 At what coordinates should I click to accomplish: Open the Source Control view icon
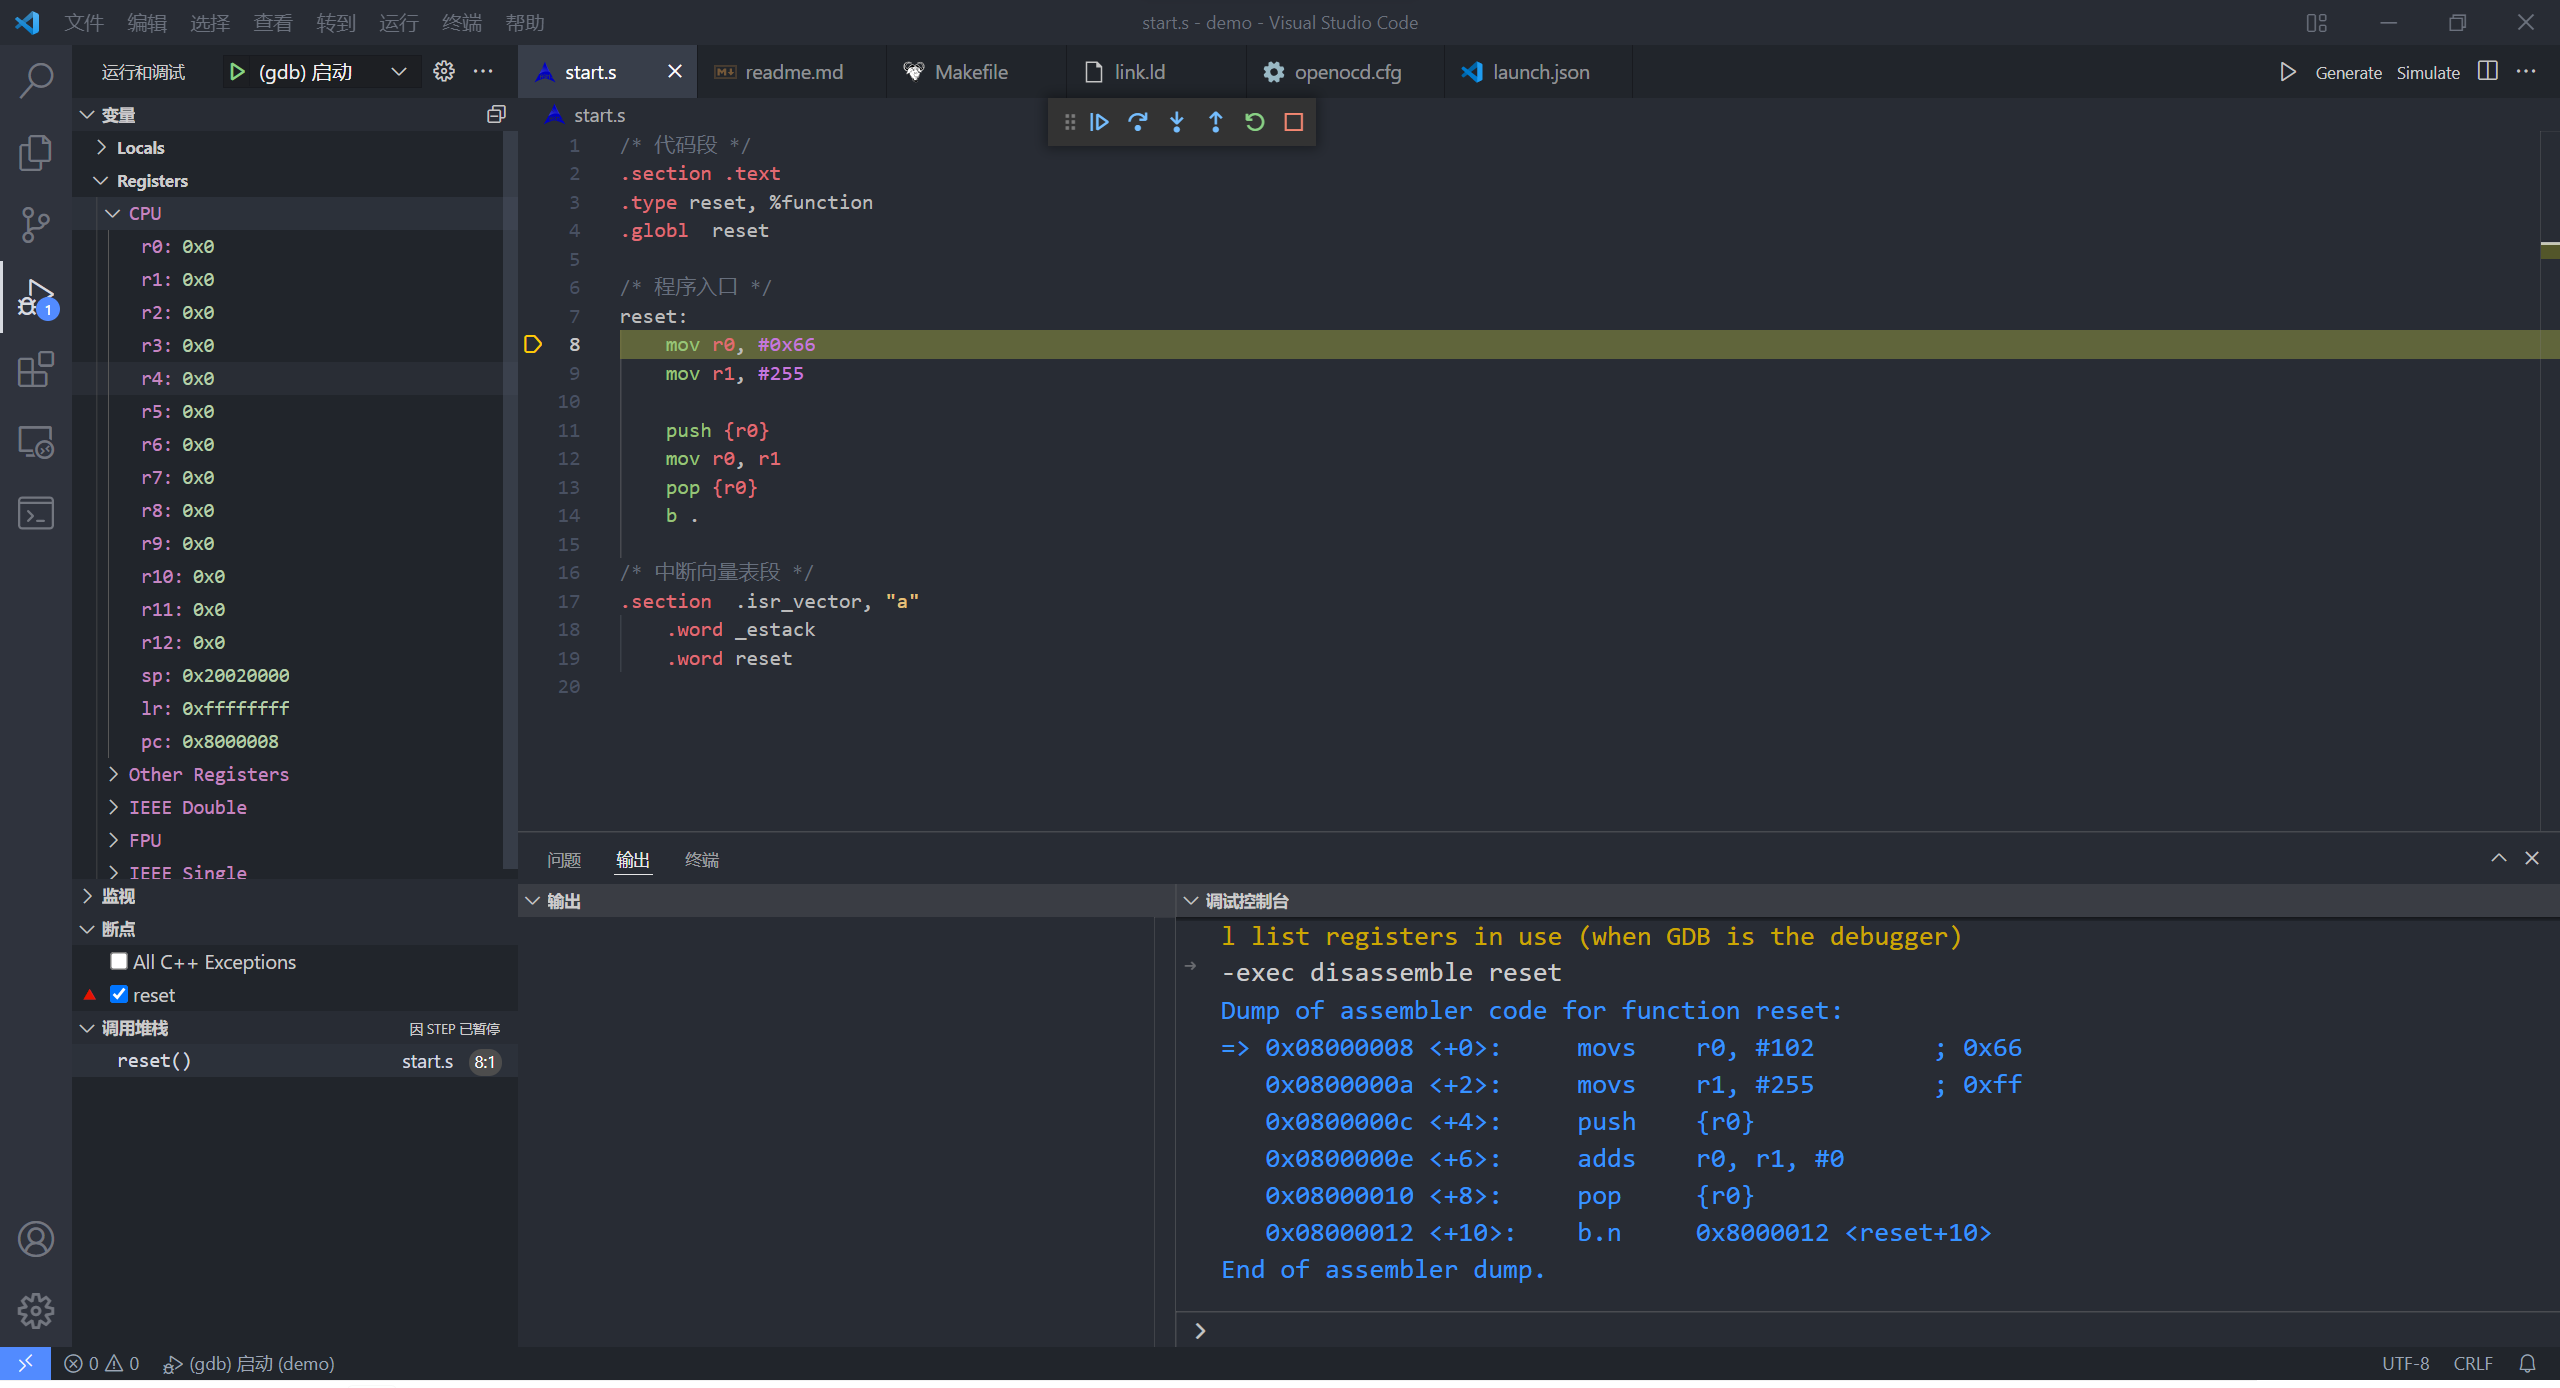pyautogui.click(x=36, y=224)
